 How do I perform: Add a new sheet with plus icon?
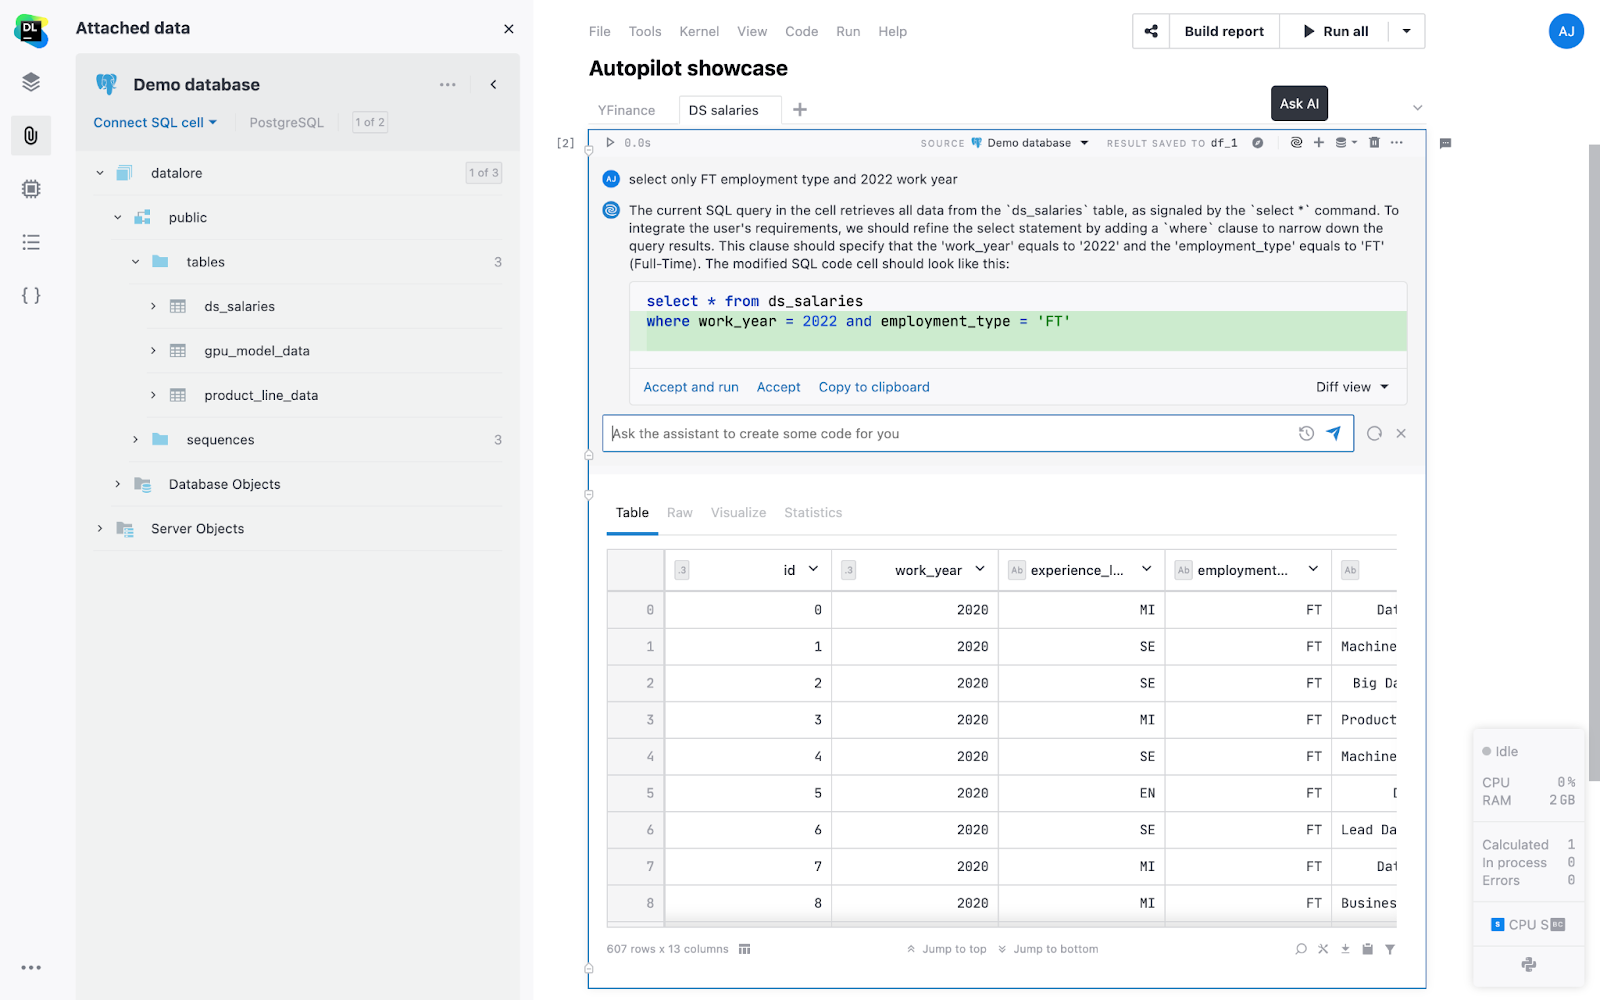(x=800, y=110)
